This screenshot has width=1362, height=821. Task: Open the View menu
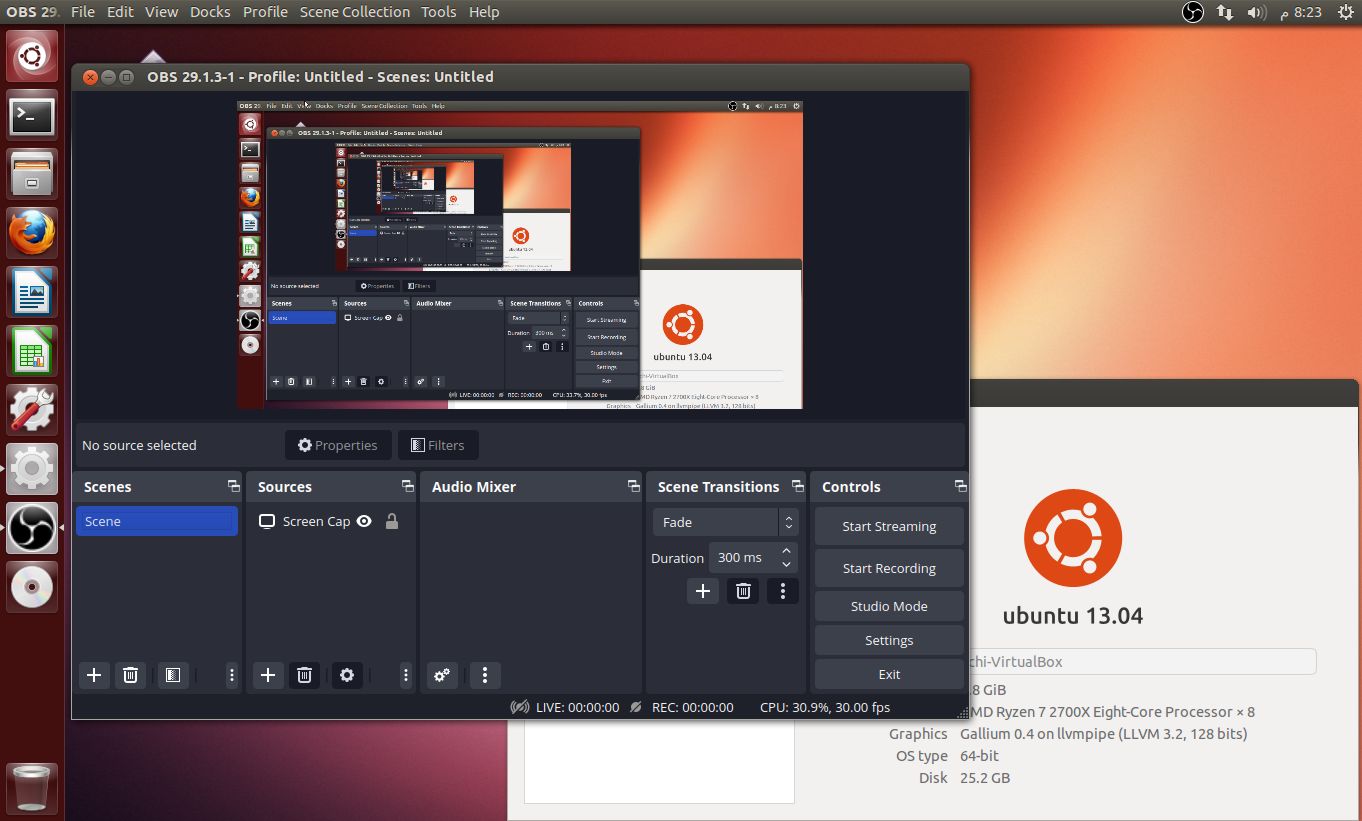pyautogui.click(x=161, y=12)
